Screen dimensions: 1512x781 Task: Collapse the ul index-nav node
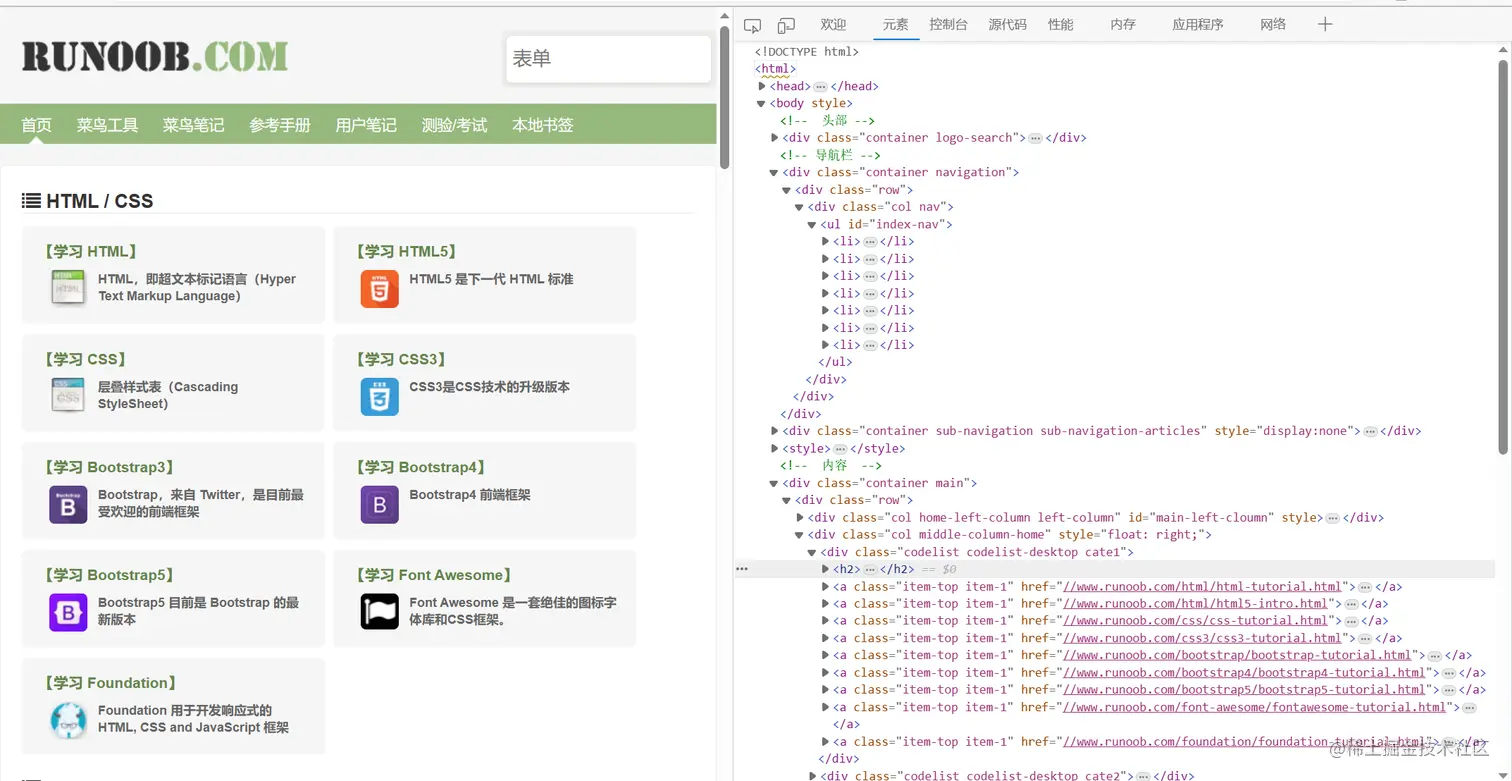point(813,224)
